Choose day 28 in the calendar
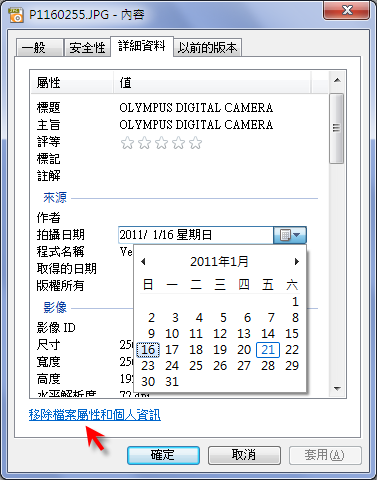The width and height of the screenshot is (377, 480). tap(268, 366)
